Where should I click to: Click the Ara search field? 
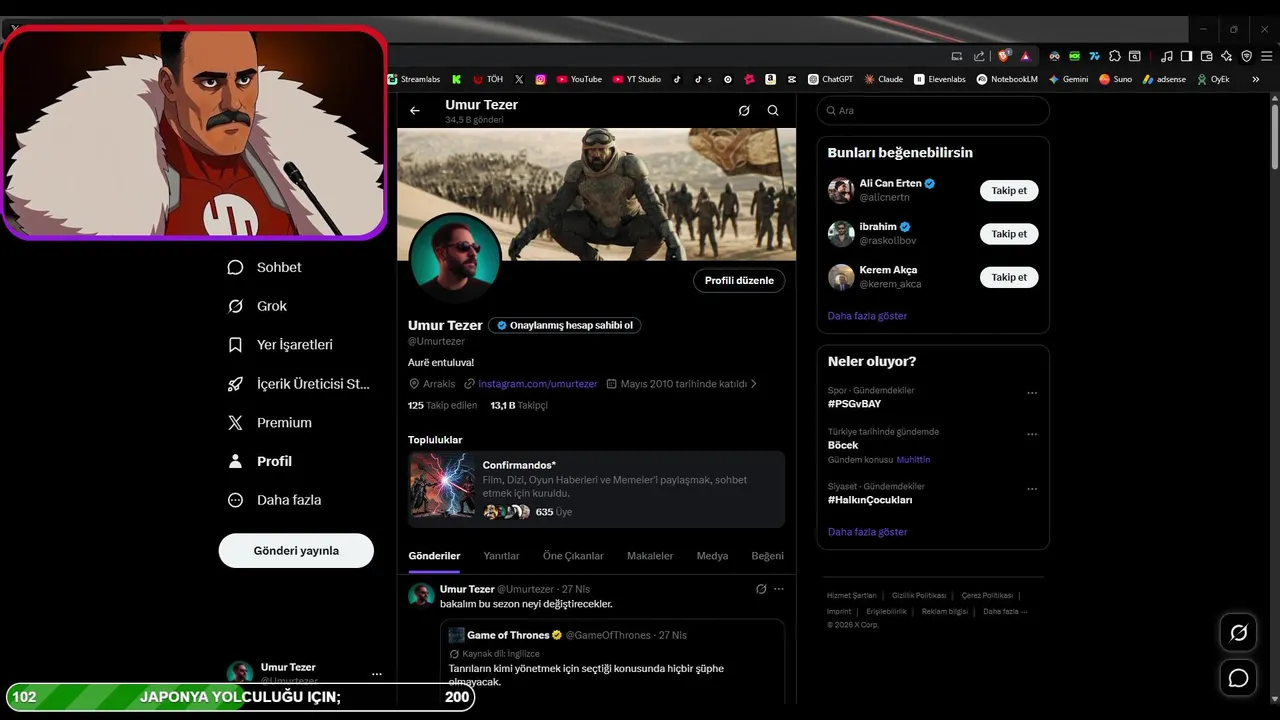(x=933, y=111)
